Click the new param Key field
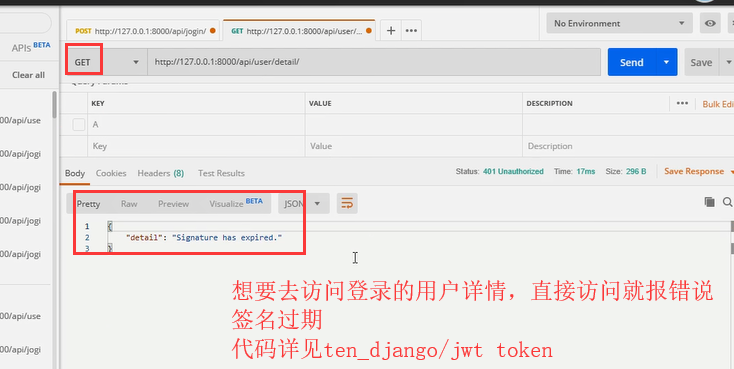Viewport: 734px width, 369px height. tap(196, 146)
